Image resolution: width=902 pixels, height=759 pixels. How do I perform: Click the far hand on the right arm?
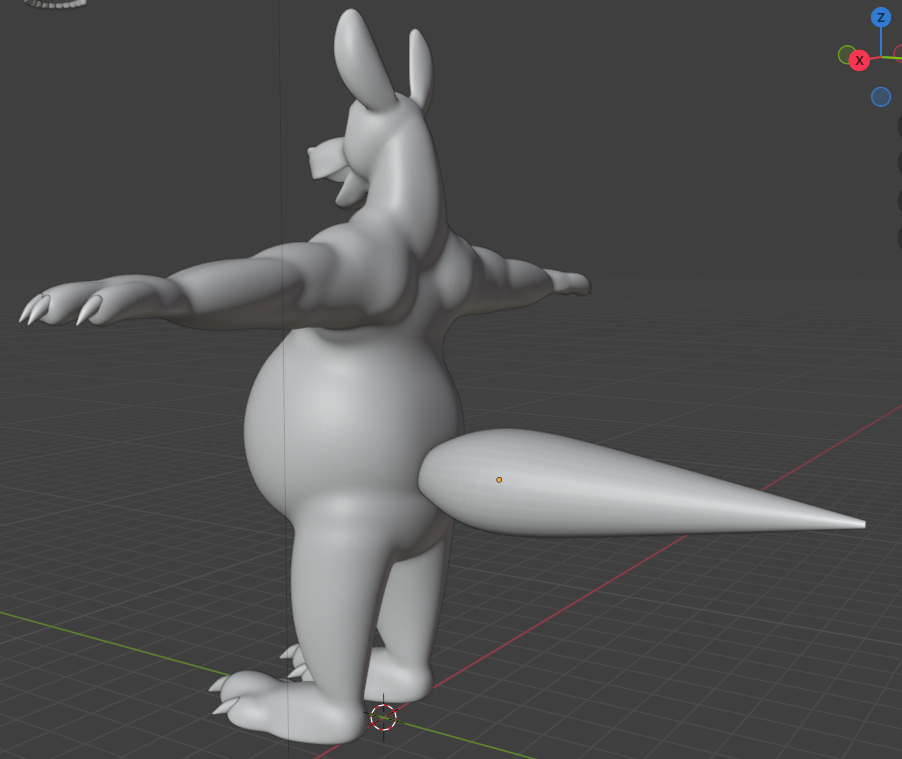pos(568,282)
